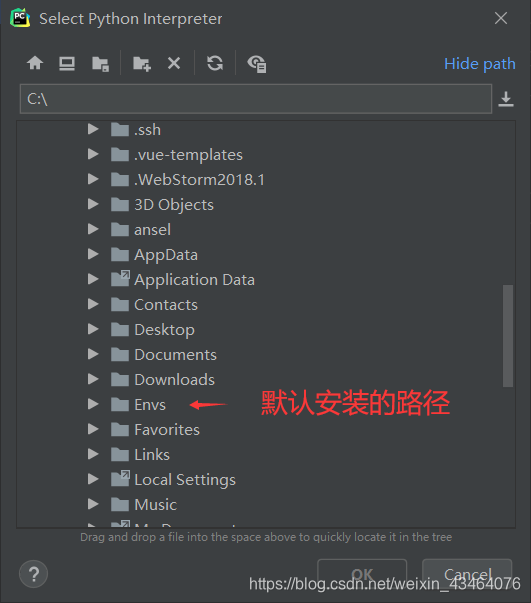
Task: Click the Hide path link
Action: click(x=479, y=63)
